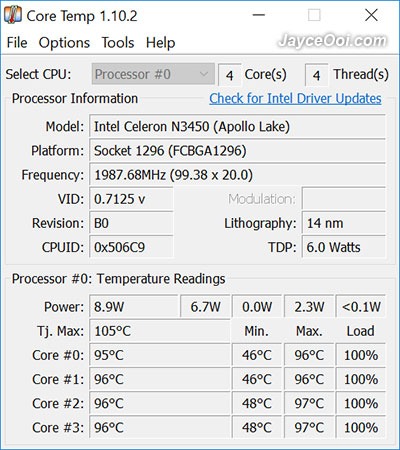Click the thread count box next to Thread(s)
400x450 pixels.
pyautogui.click(x=317, y=75)
